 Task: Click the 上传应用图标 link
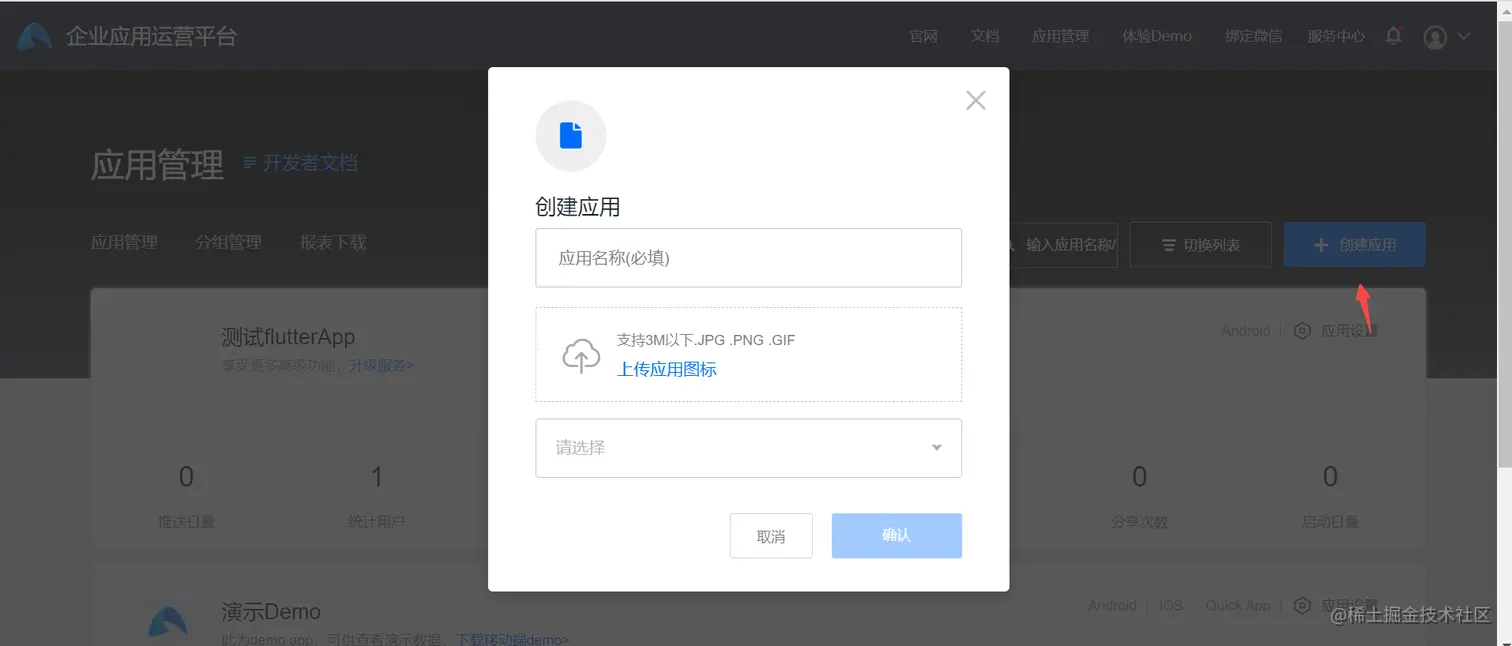(667, 369)
